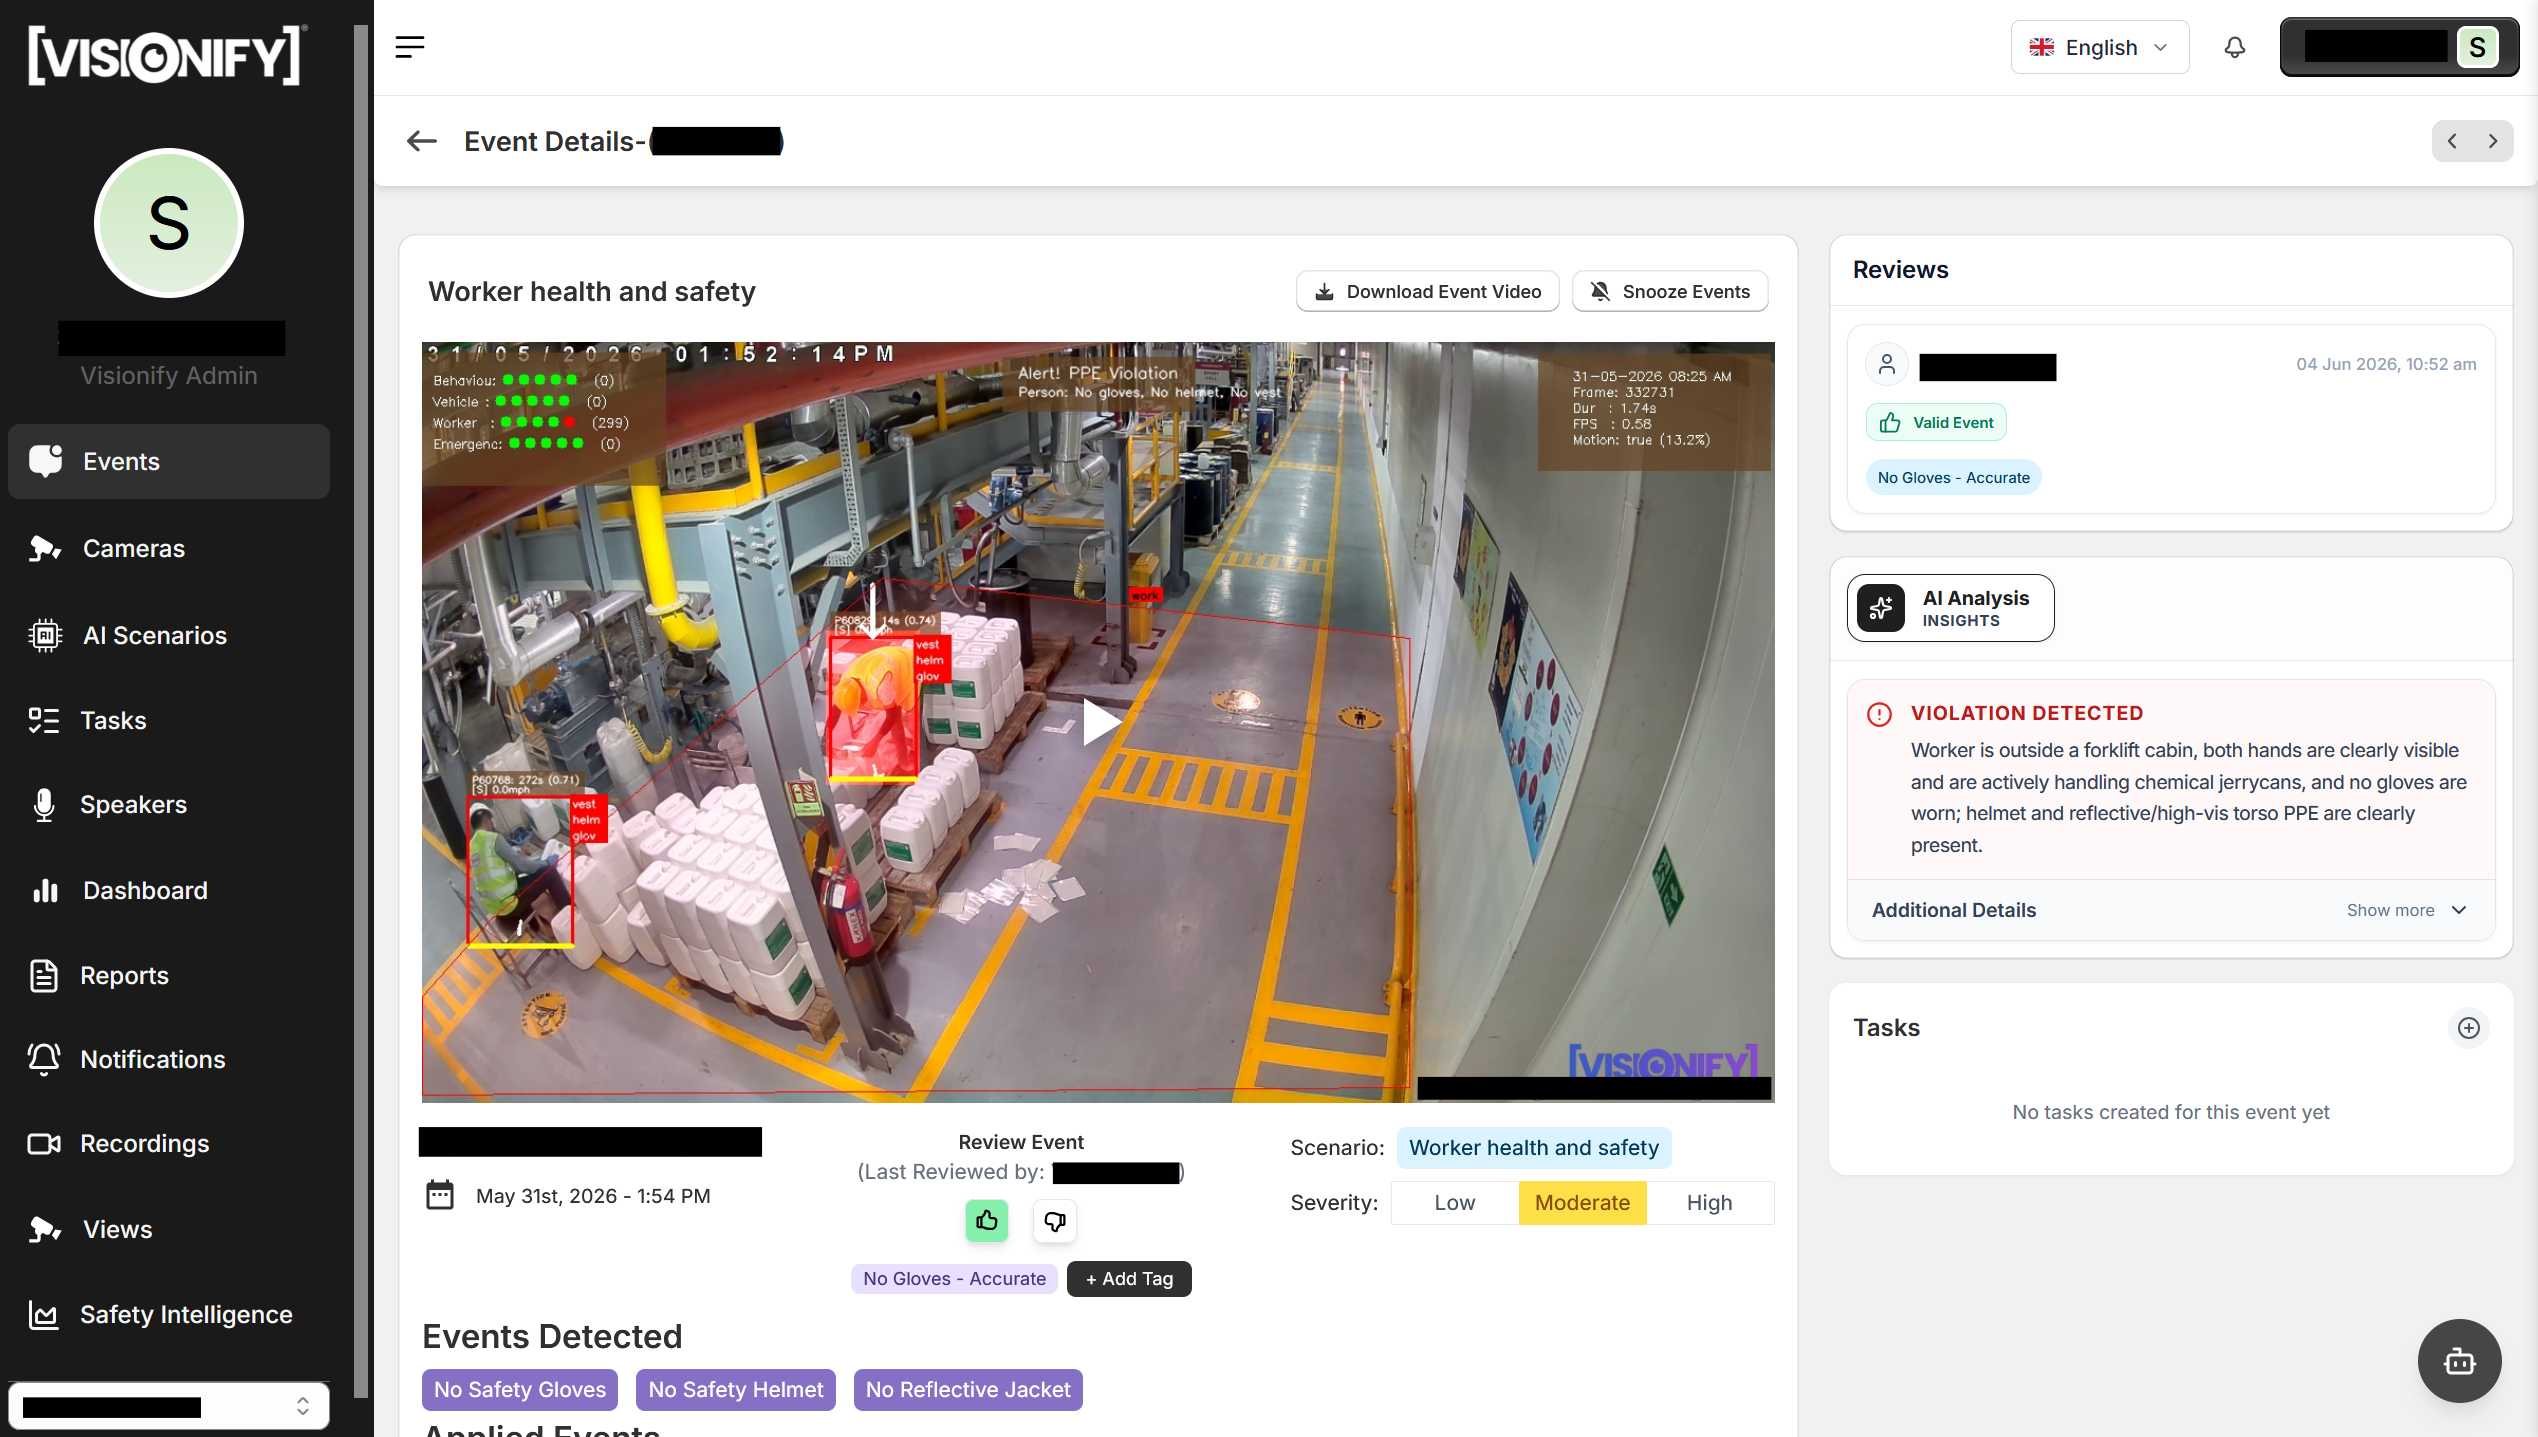Open the Safety Intelligence menu item
The image size is (2538, 1437).
tap(168, 1314)
